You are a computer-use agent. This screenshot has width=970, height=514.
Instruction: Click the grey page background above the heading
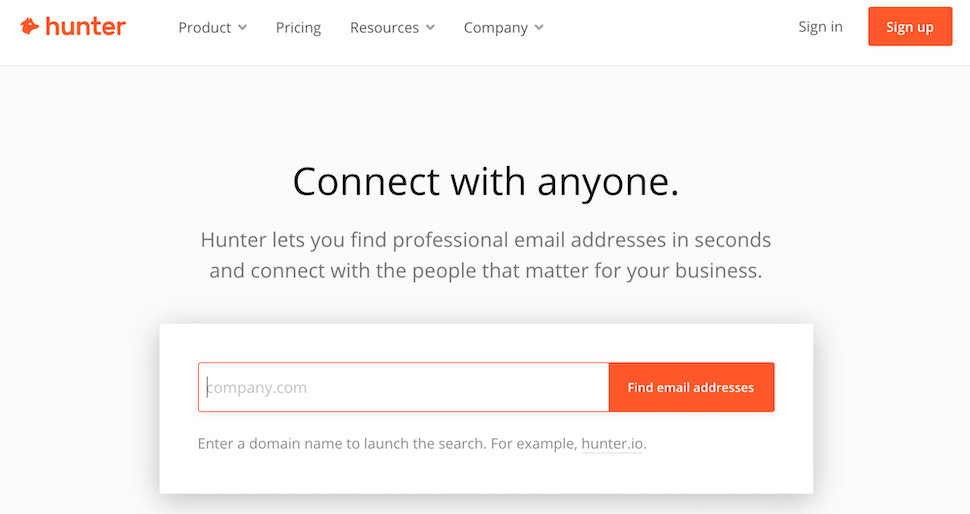(x=485, y=110)
